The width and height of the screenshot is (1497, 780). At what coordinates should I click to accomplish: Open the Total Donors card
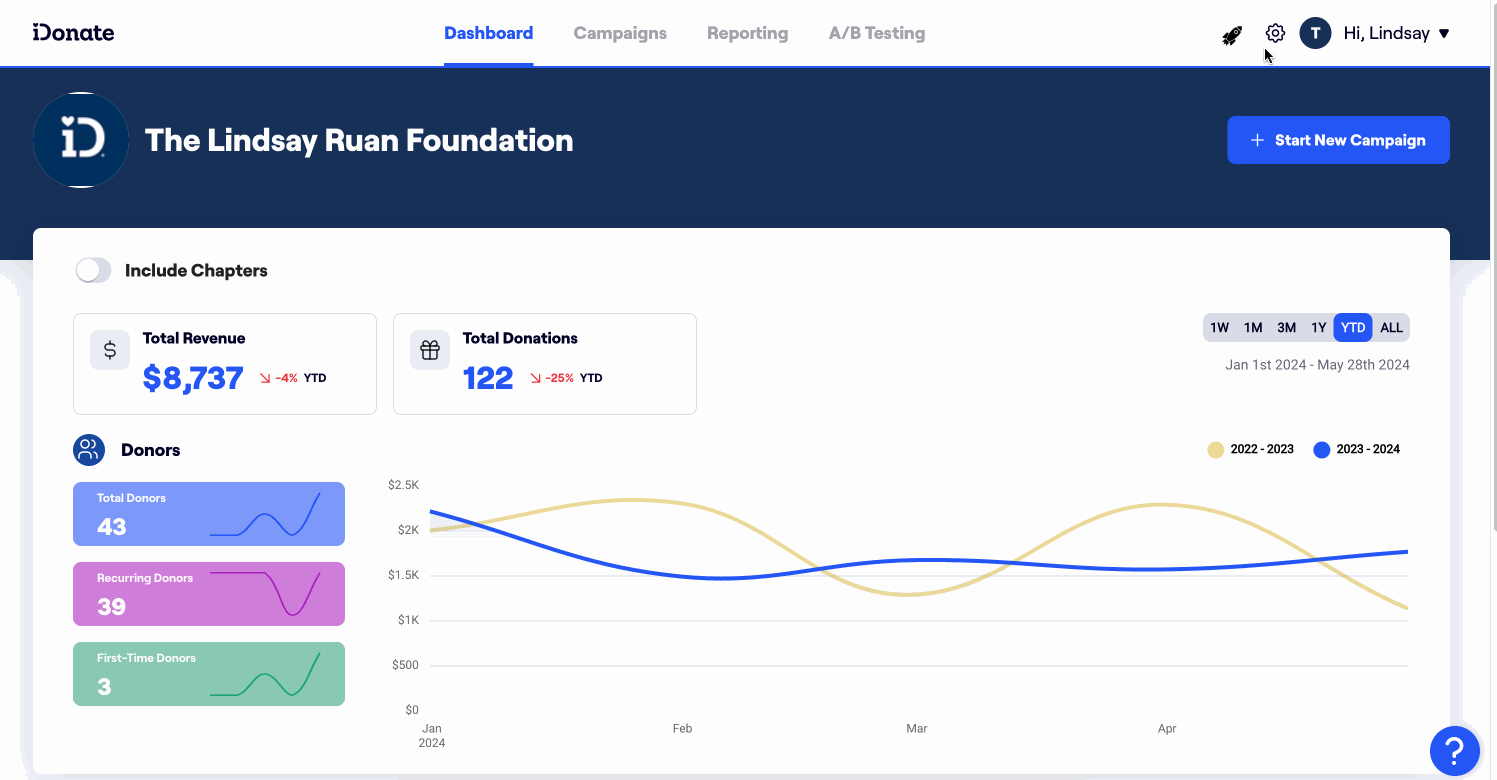pyautogui.click(x=209, y=514)
